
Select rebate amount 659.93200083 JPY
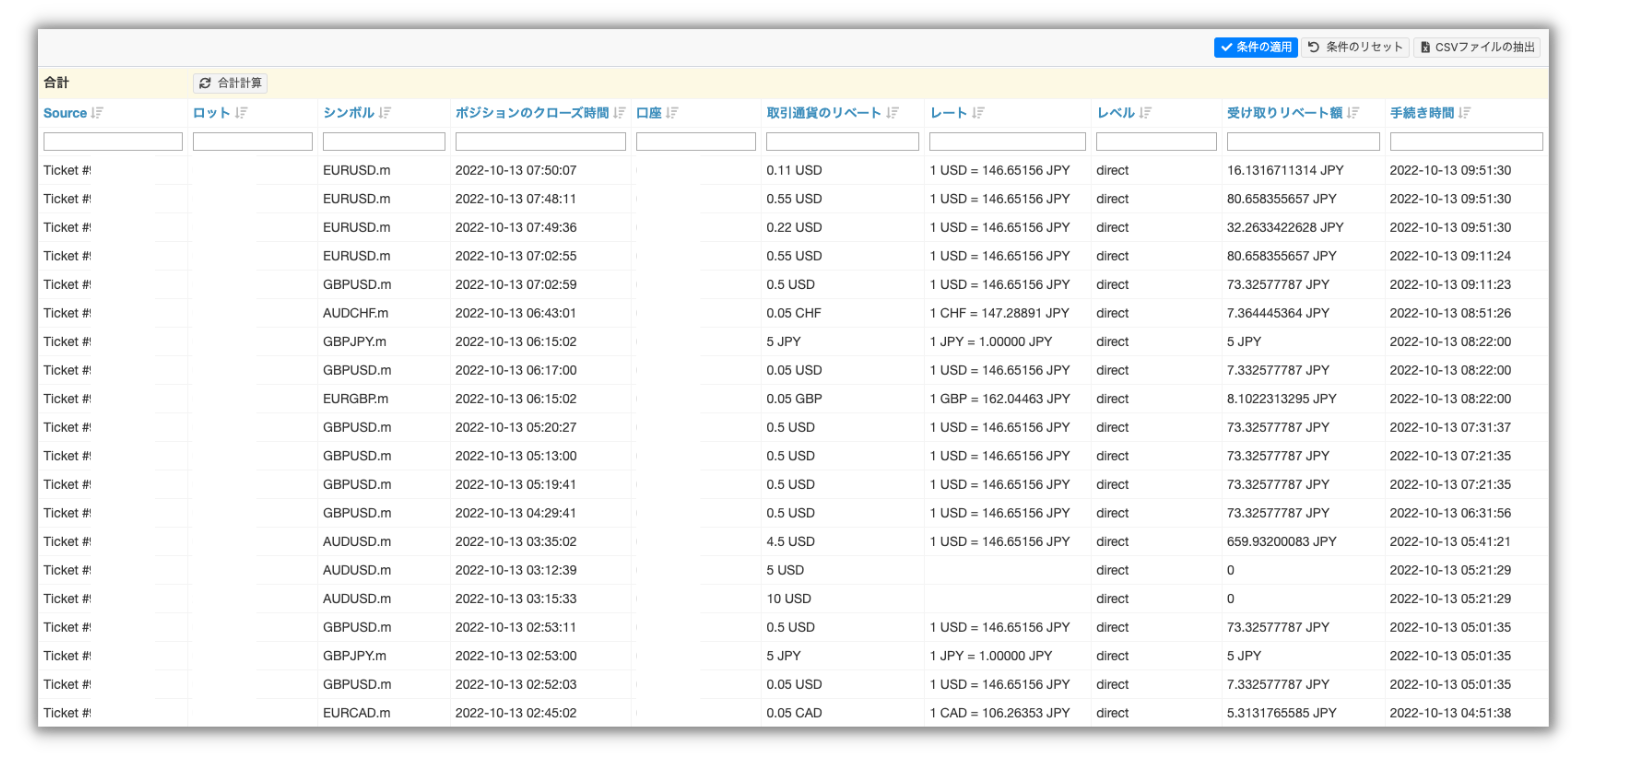coord(1282,542)
